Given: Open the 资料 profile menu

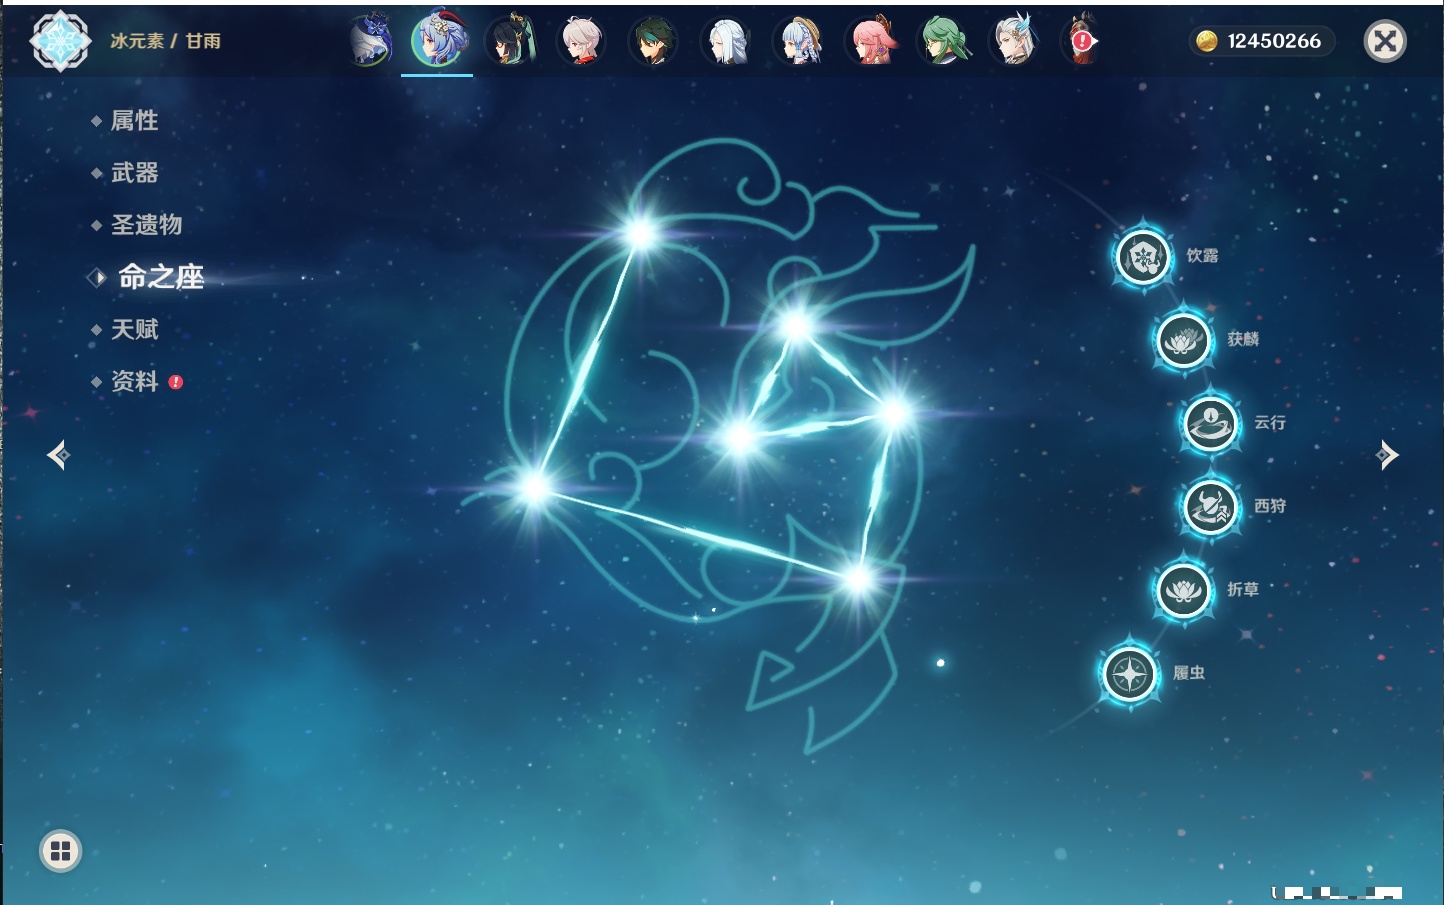Looking at the screenshot, I should pos(134,381).
